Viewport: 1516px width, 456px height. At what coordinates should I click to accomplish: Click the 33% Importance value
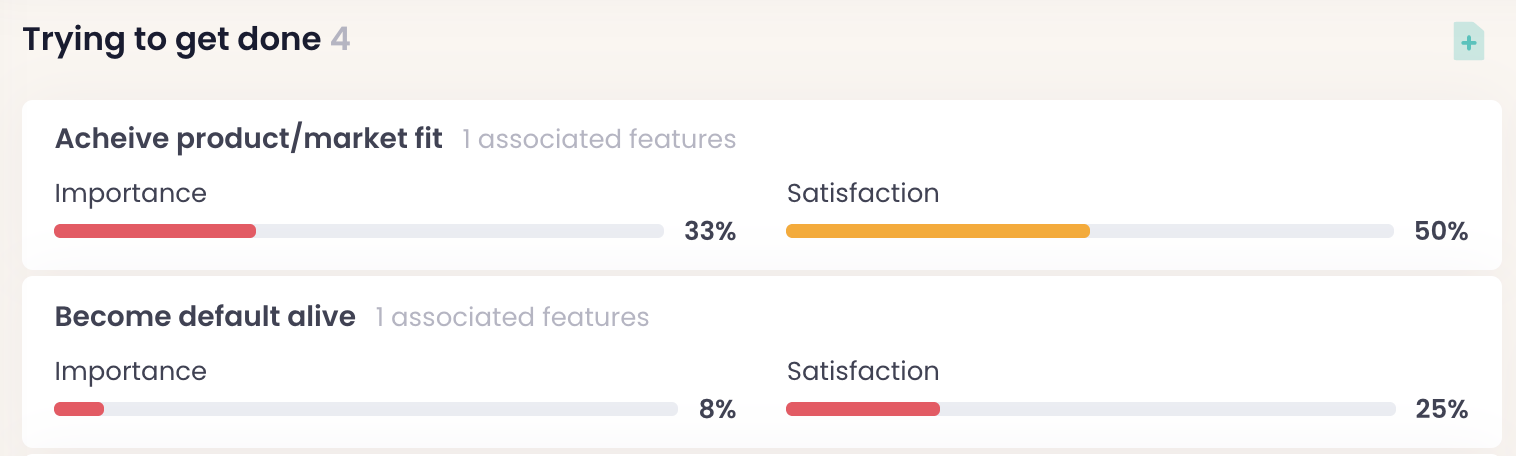pos(710,232)
